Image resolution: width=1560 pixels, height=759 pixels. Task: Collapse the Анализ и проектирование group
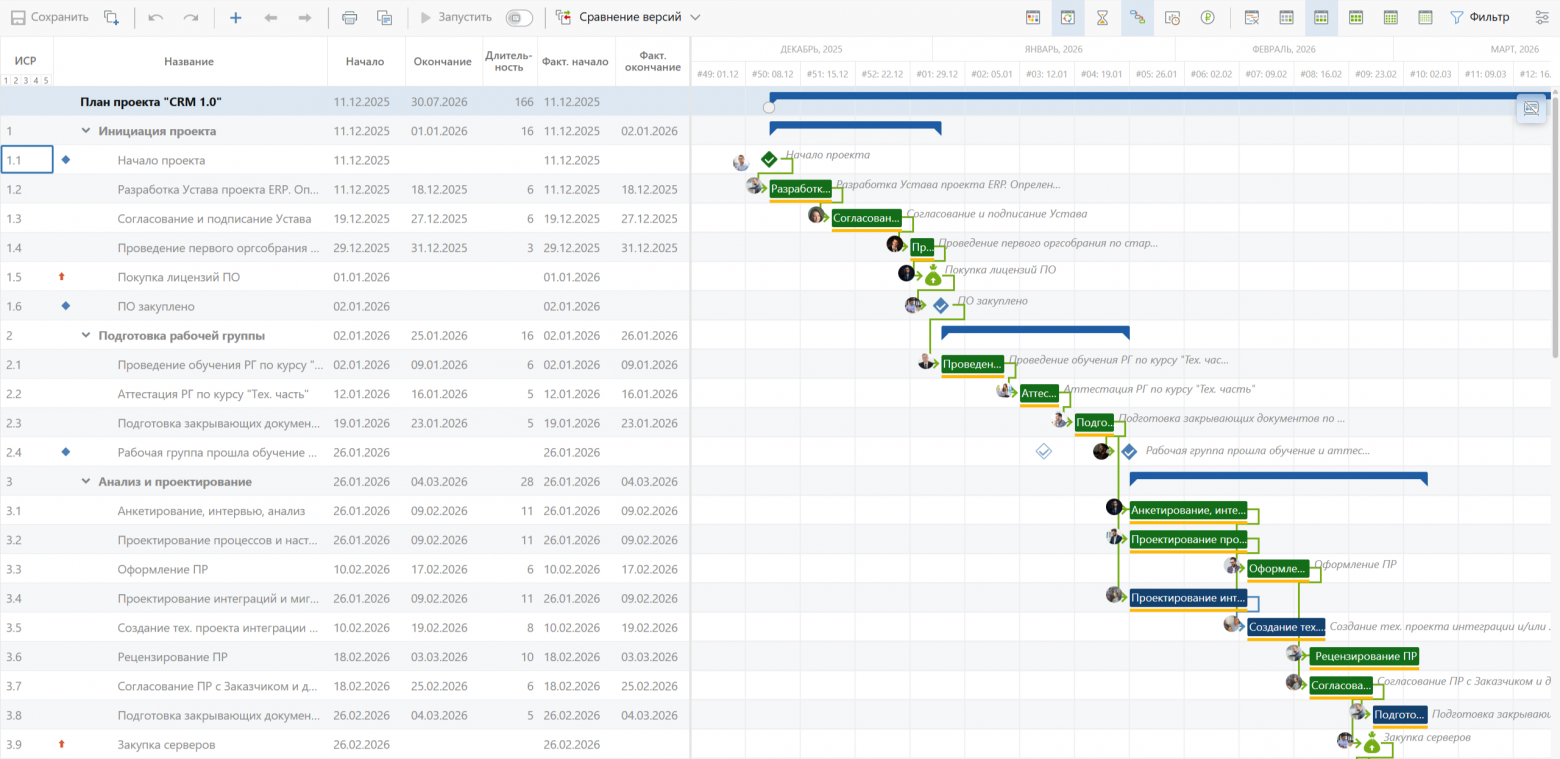[86, 481]
